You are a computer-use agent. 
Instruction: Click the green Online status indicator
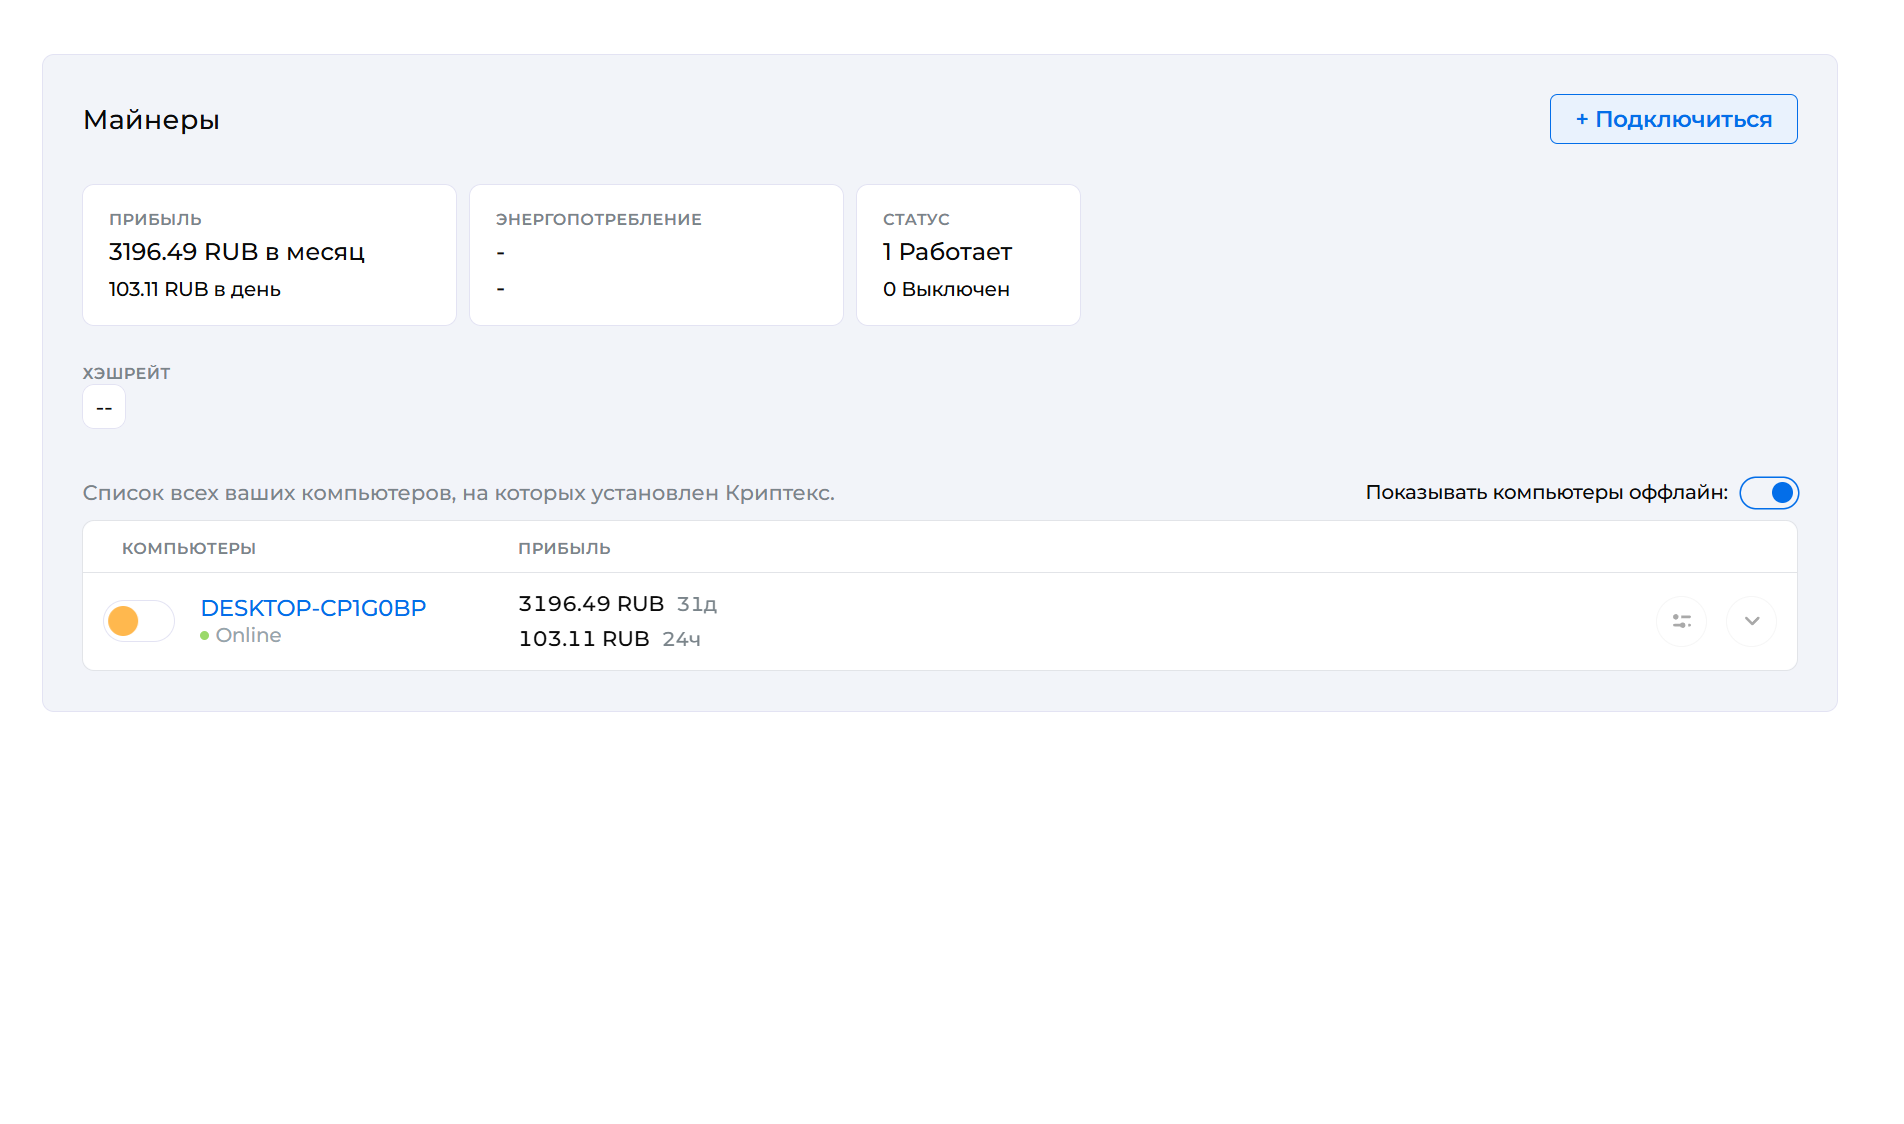click(x=205, y=636)
